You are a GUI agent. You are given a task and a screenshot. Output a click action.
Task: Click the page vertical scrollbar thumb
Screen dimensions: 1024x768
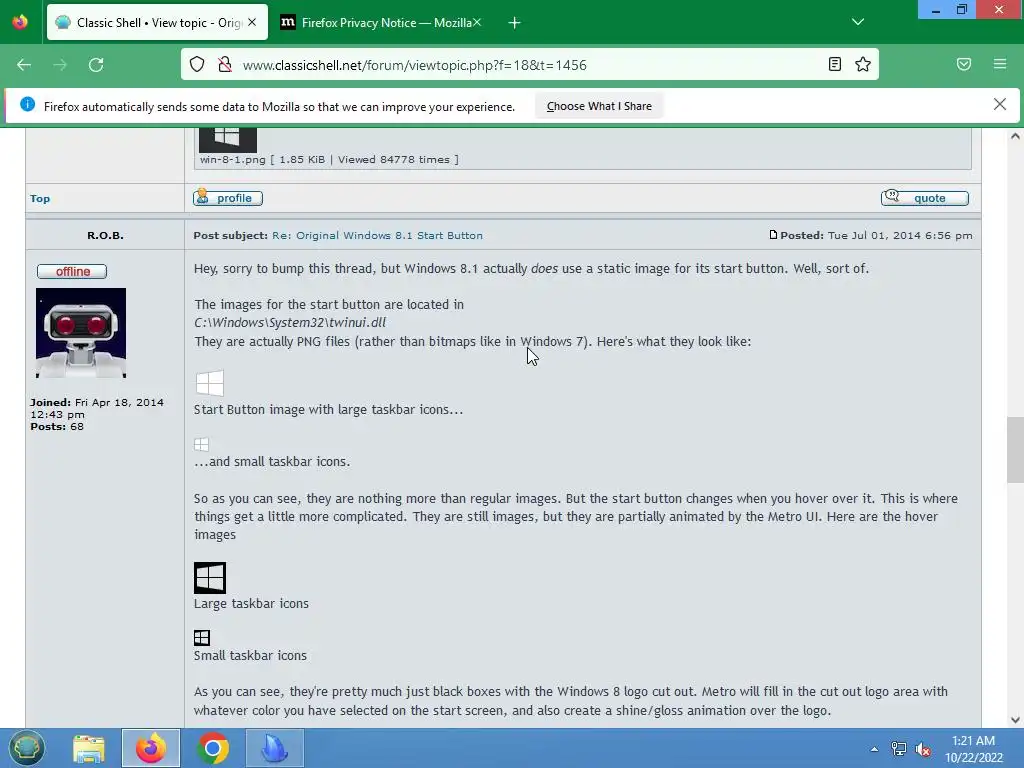[1015, 449]
